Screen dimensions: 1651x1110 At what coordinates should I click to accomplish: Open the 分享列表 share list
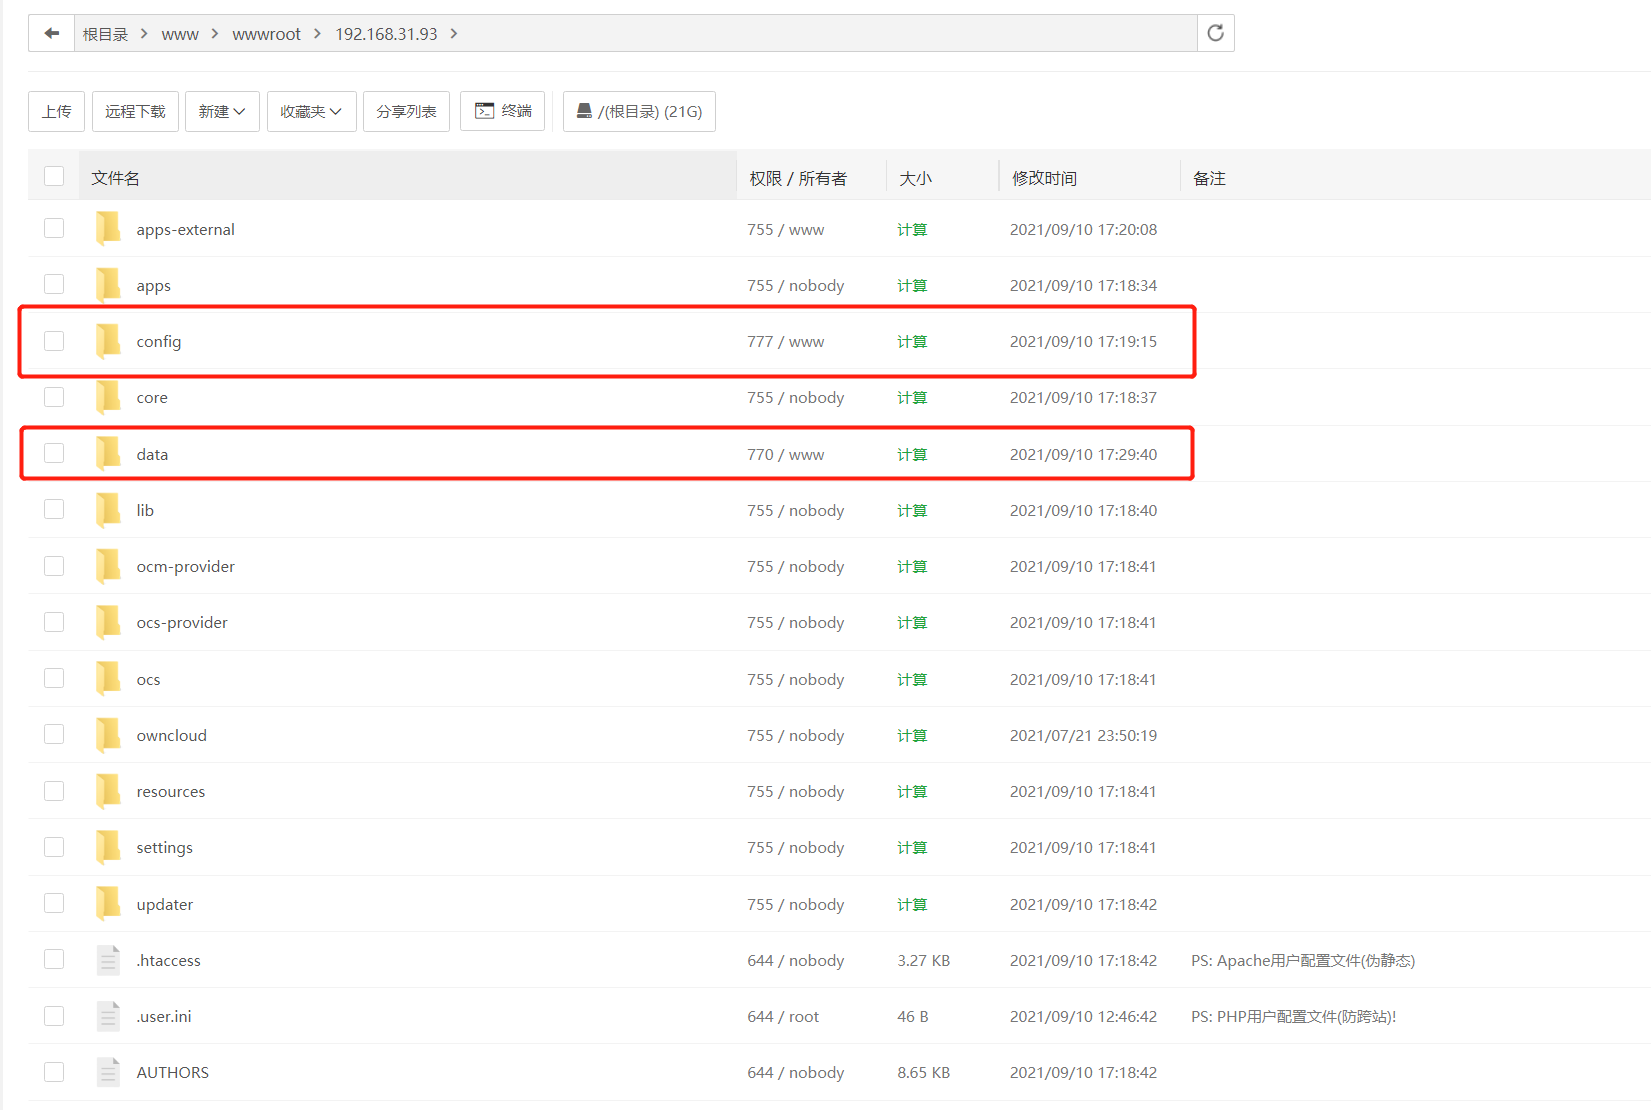click(406, 111)
